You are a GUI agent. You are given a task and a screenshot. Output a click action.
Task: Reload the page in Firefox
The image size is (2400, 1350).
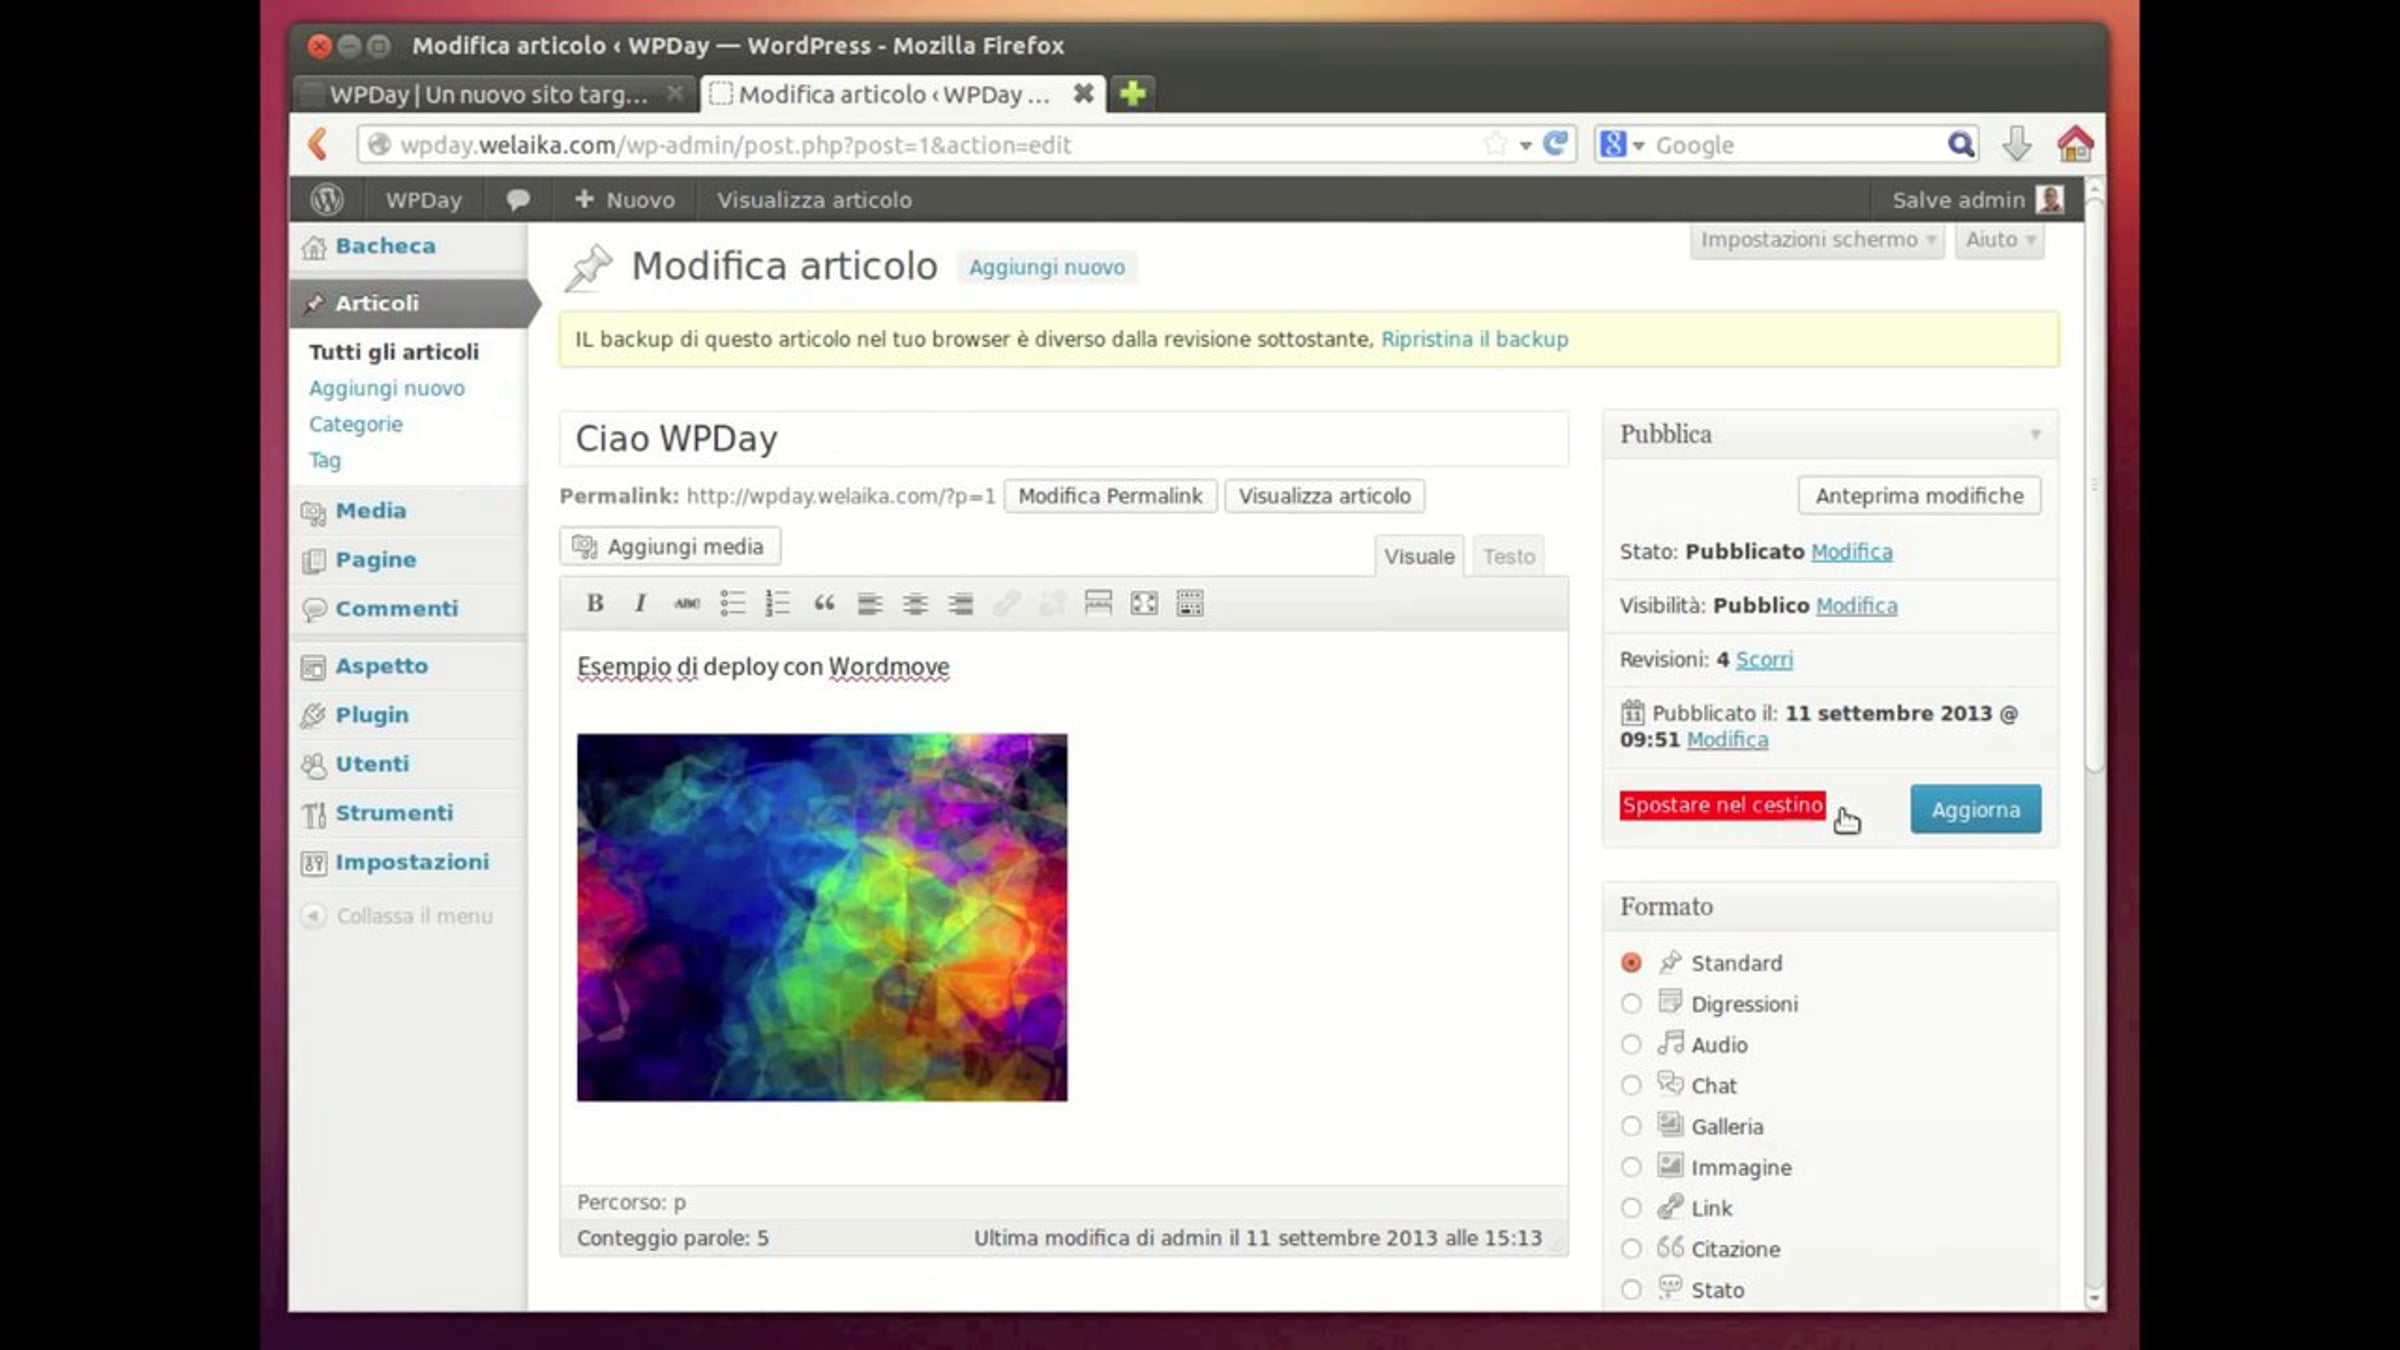(1555, 144)
